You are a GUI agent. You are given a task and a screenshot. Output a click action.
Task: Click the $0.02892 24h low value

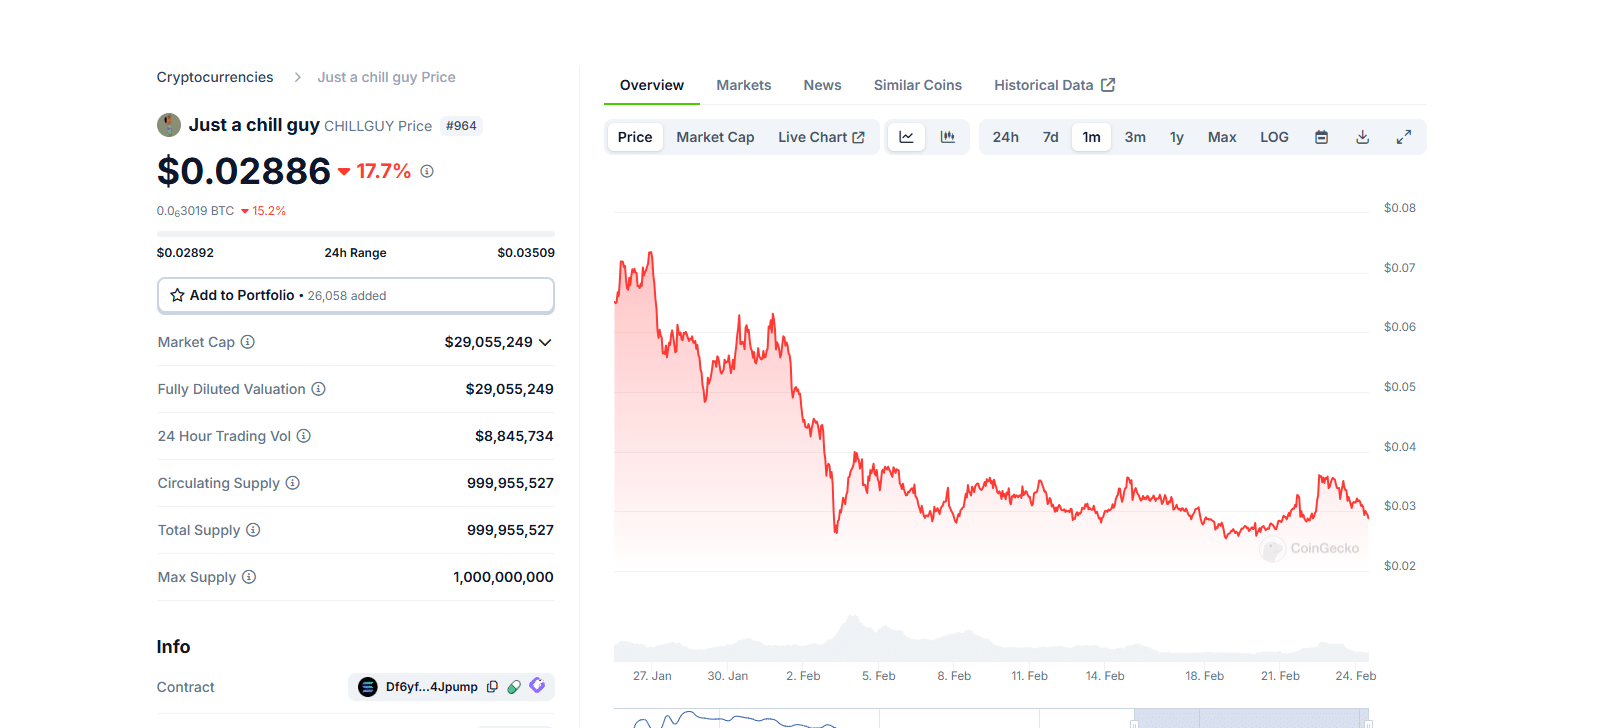tap(185, 253)
